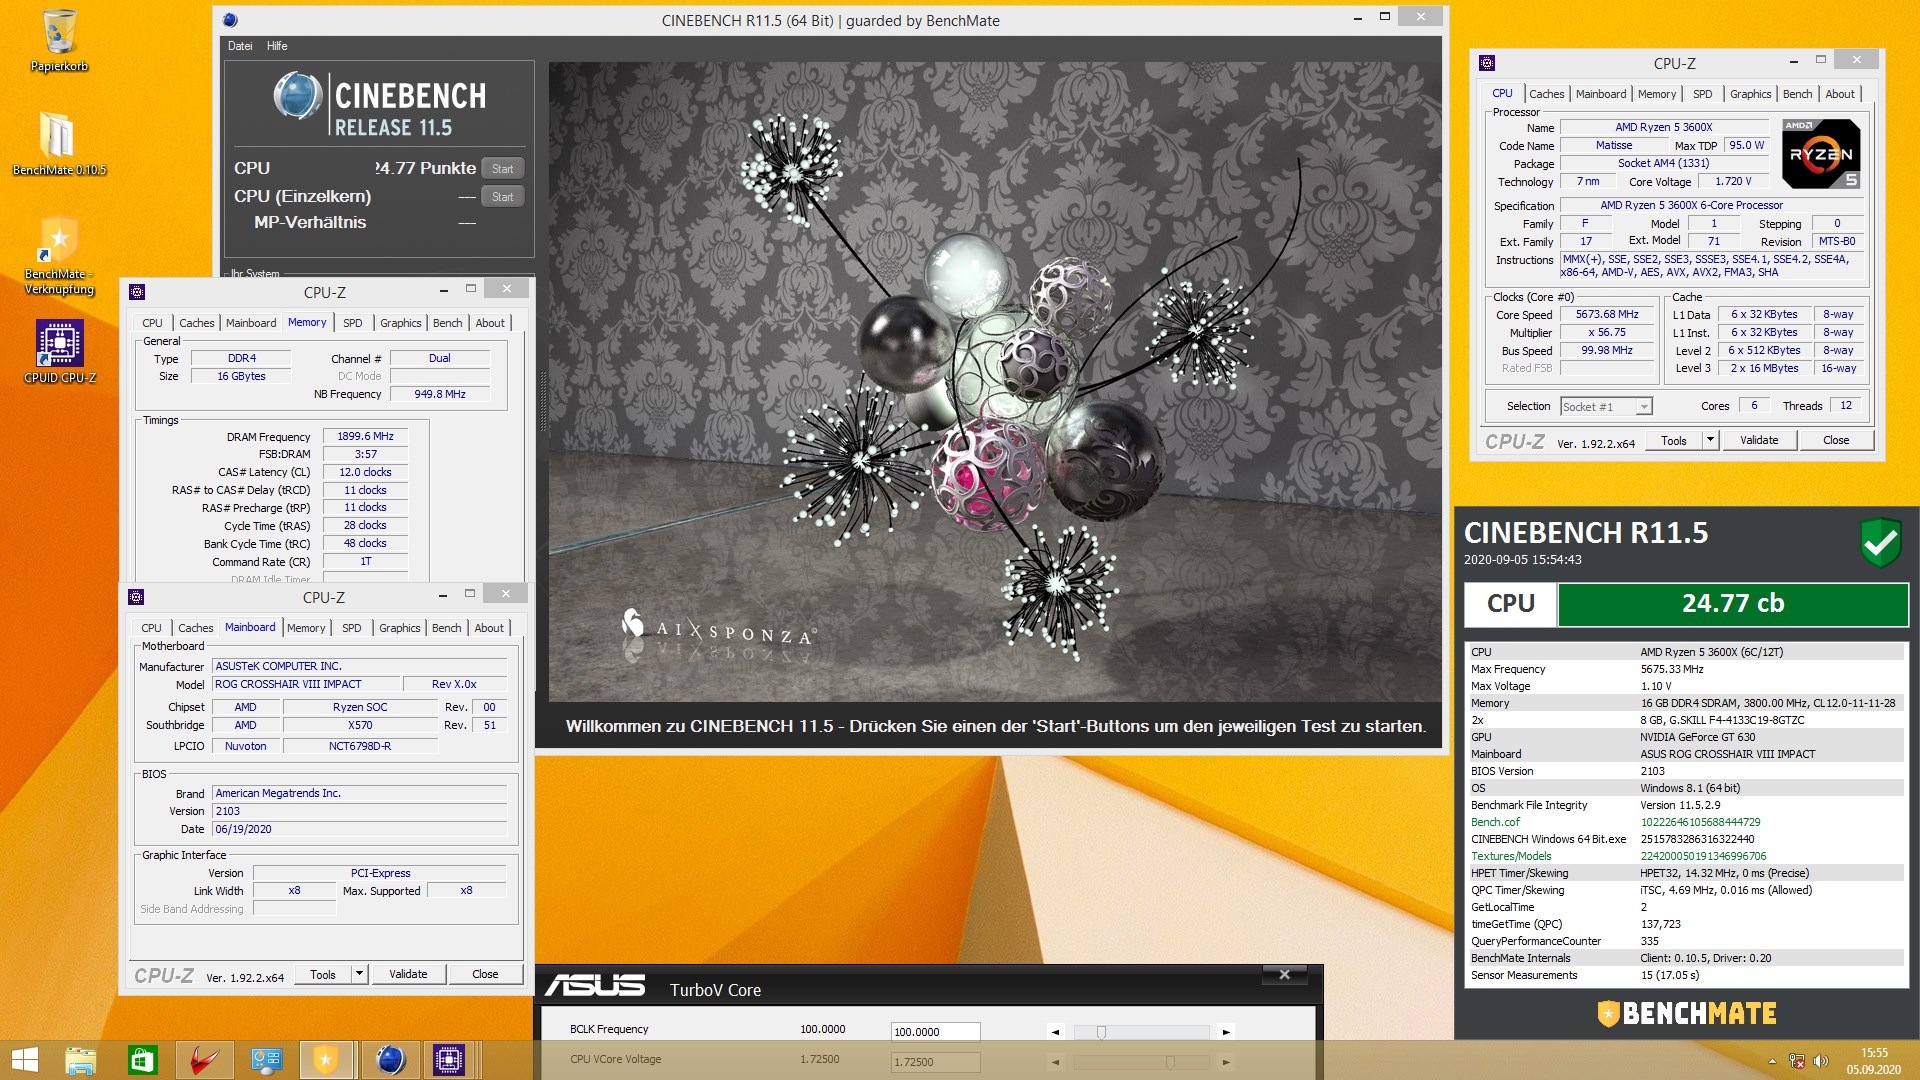The width and height of the screenshot is (1920, 1080).
Task: Click the 24.77 cb score bar in BenchMate
Action: pyautogui.click(x=1733, y=604)
